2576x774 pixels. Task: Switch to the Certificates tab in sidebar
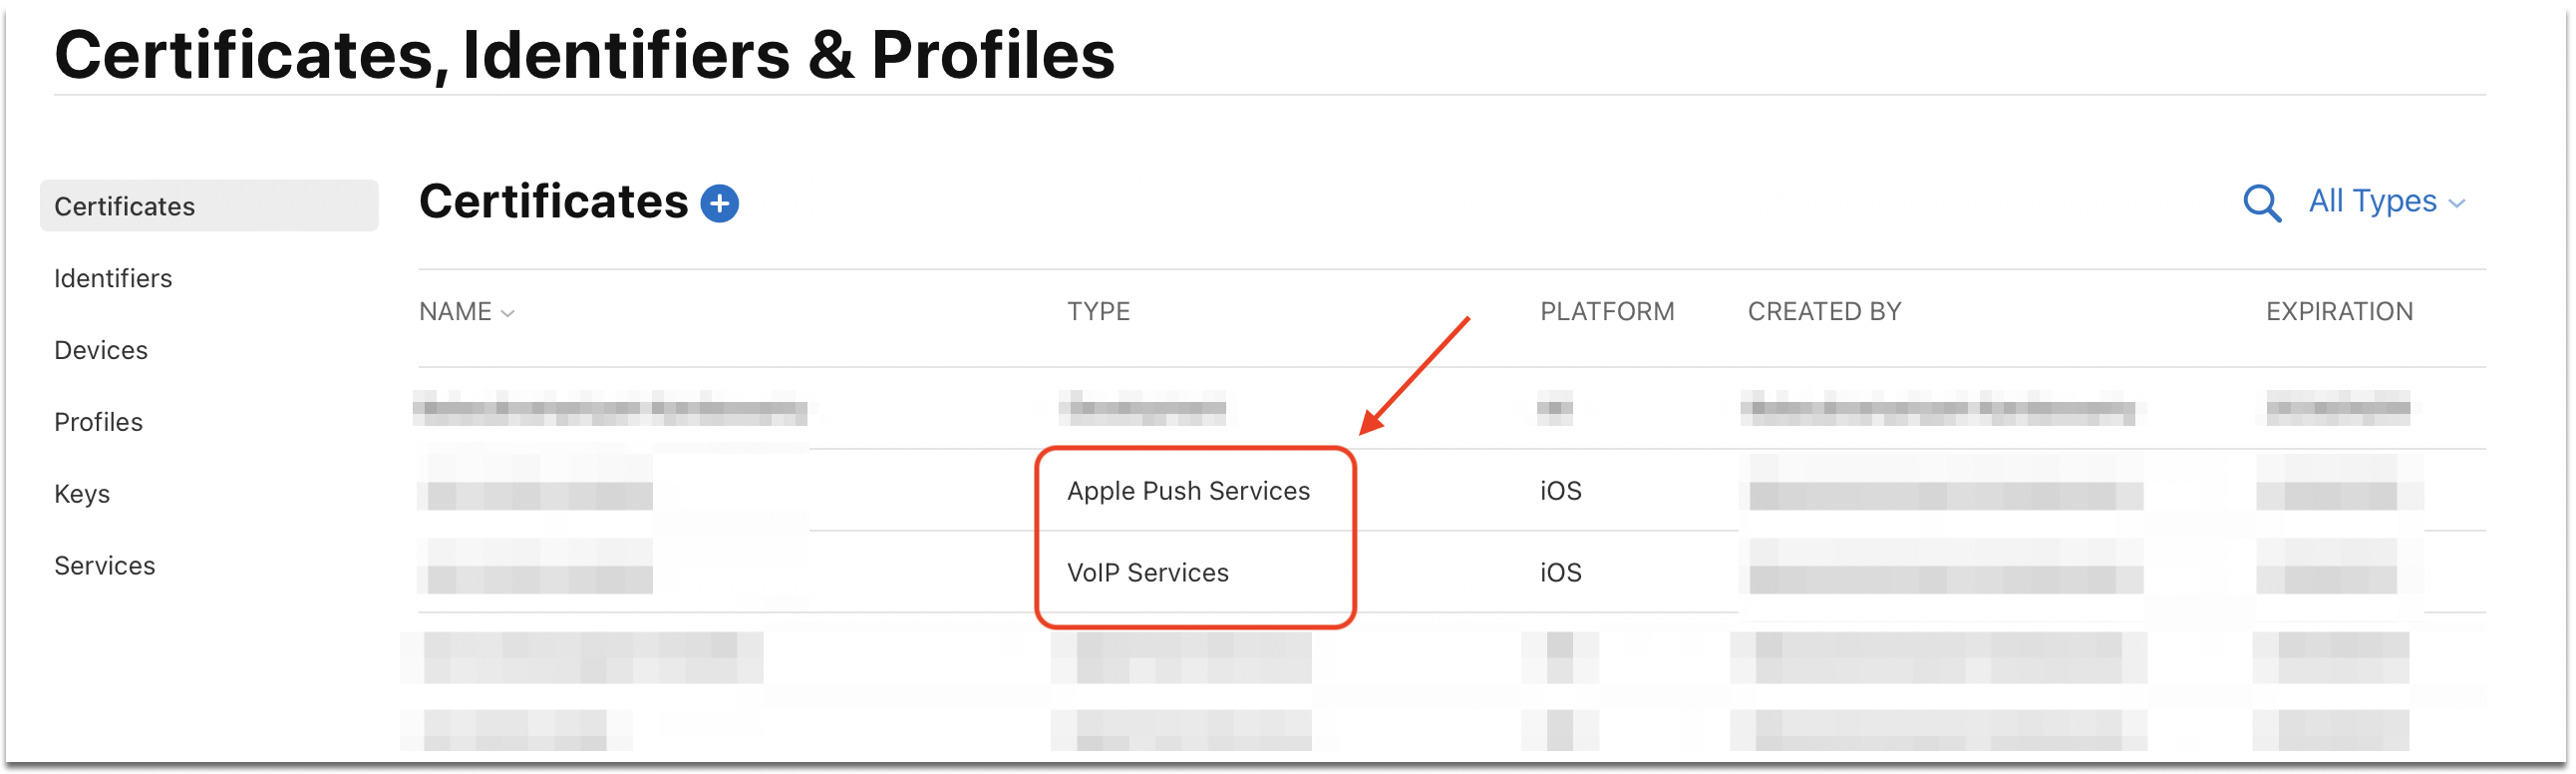124,206
